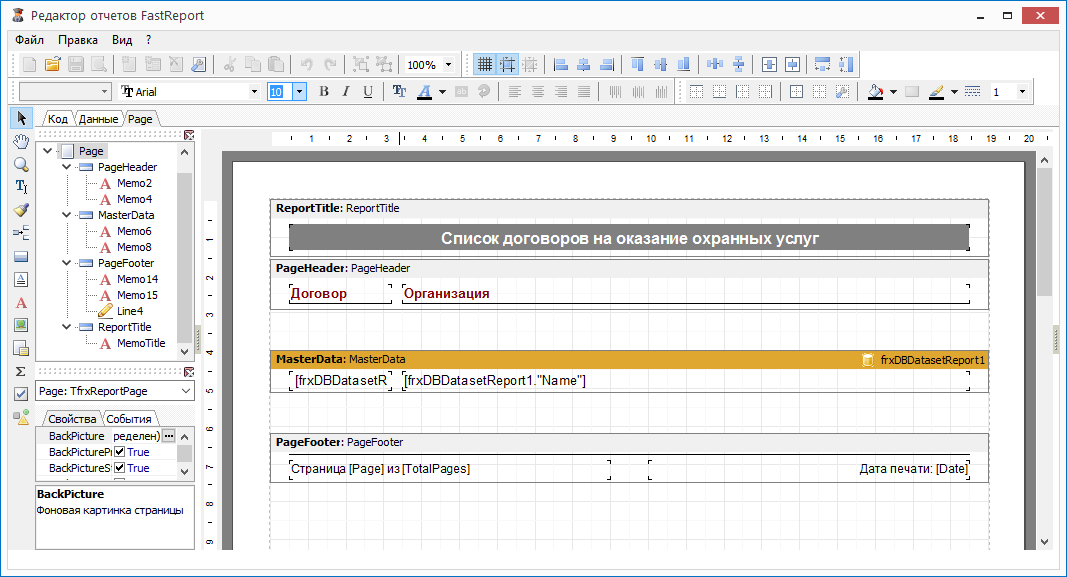The image size is (1067, 577).
Task: Align objects to bottom edges
Action: [x=684, y=65]
